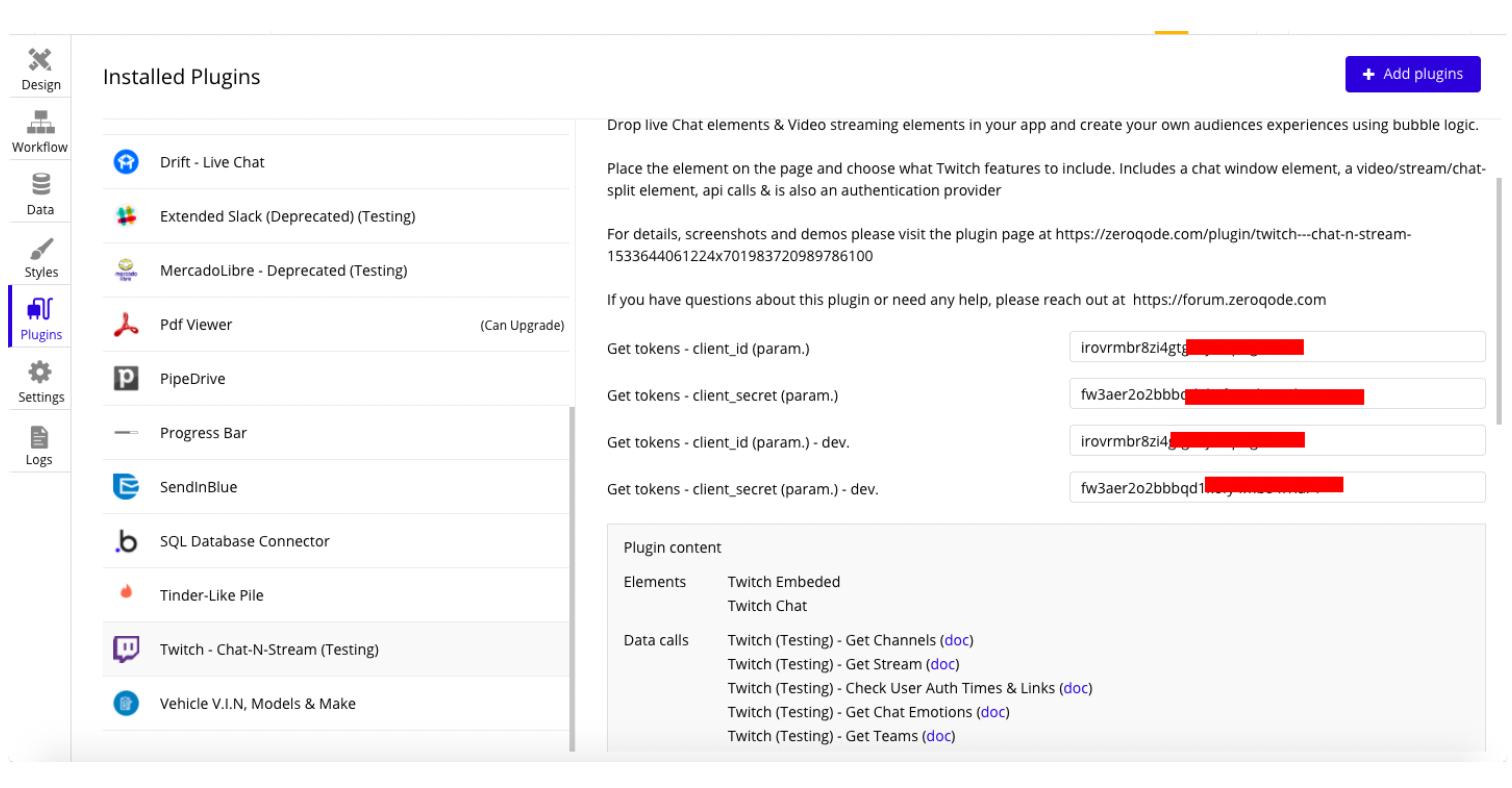Image resolution: width=1512 pixels, height=788 pixels.
Task: Select Extended Slack (Deprecated) plugin row
Action: tap(336, 216)
